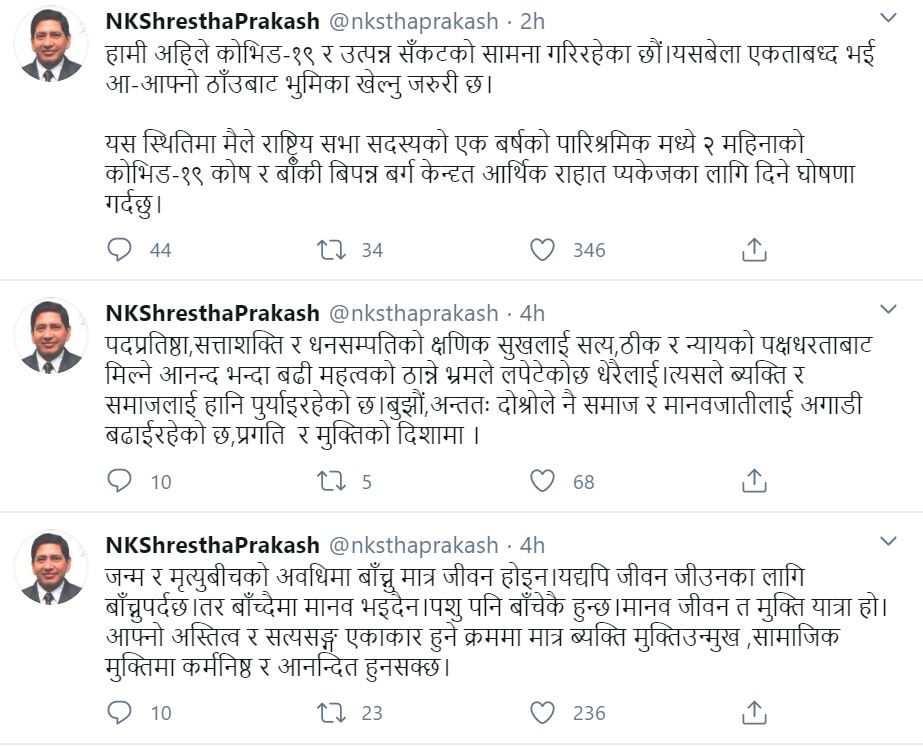Retweet the tweet with 23 retweets
Viewport: 923px width, 747px height.
click(x=331, y=713)
